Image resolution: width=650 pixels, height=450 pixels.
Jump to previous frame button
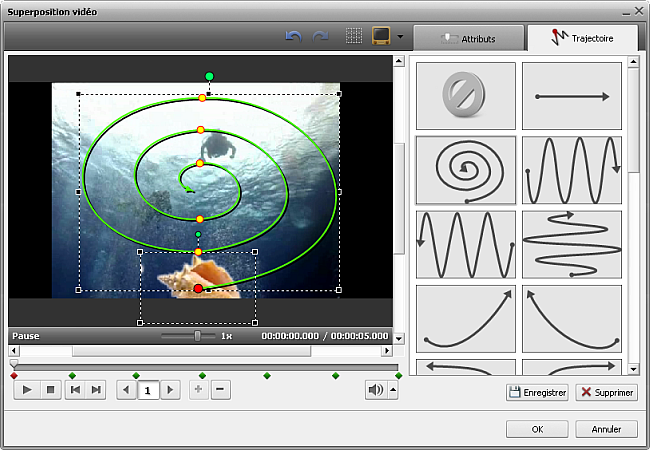click(x=75, y=390)
